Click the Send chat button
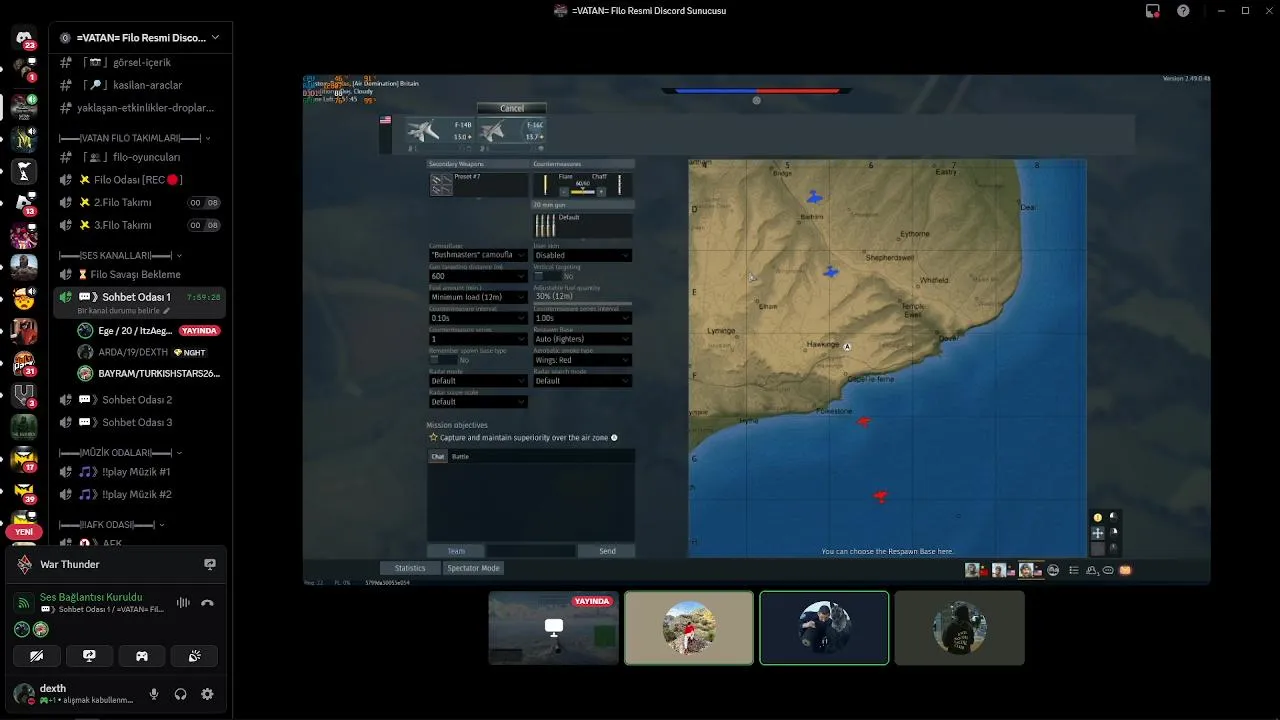This screenshot has width=1280, height=720. [x=607, y=551]
